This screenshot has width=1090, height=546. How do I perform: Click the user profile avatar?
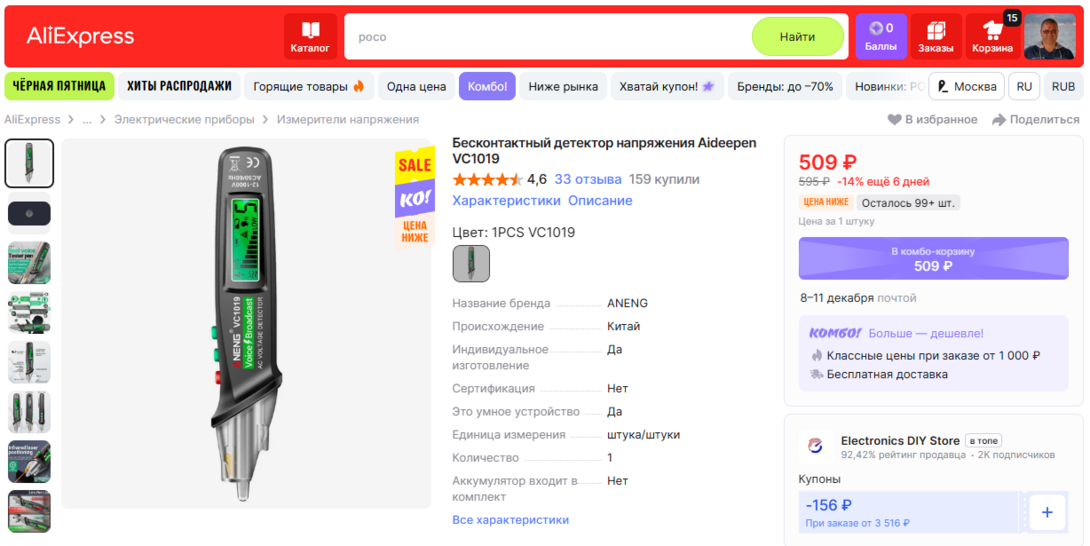coord(1049,36)
